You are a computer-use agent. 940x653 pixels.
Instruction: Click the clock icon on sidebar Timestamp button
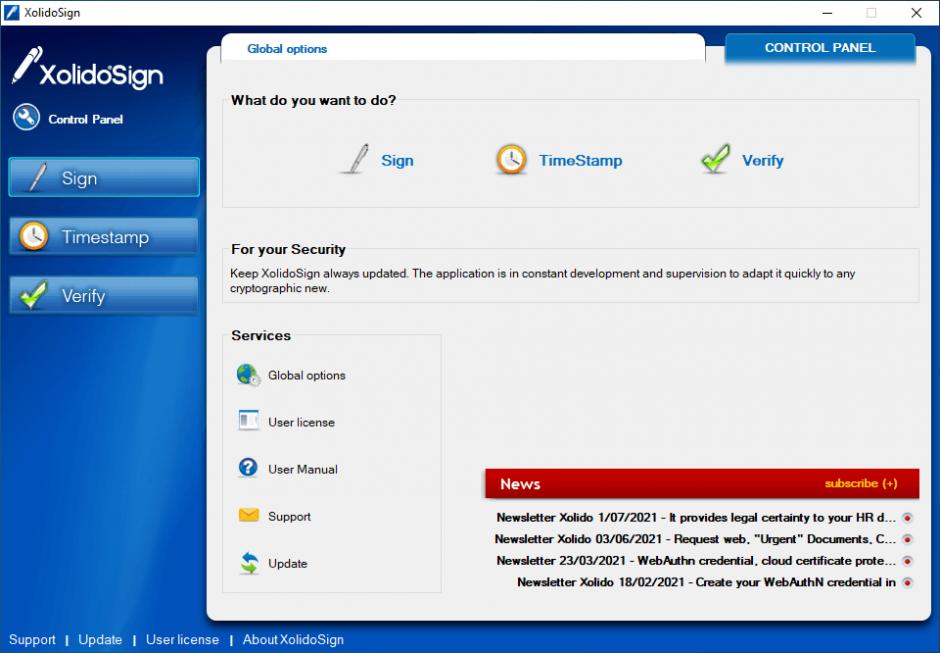tap(34, 236)
